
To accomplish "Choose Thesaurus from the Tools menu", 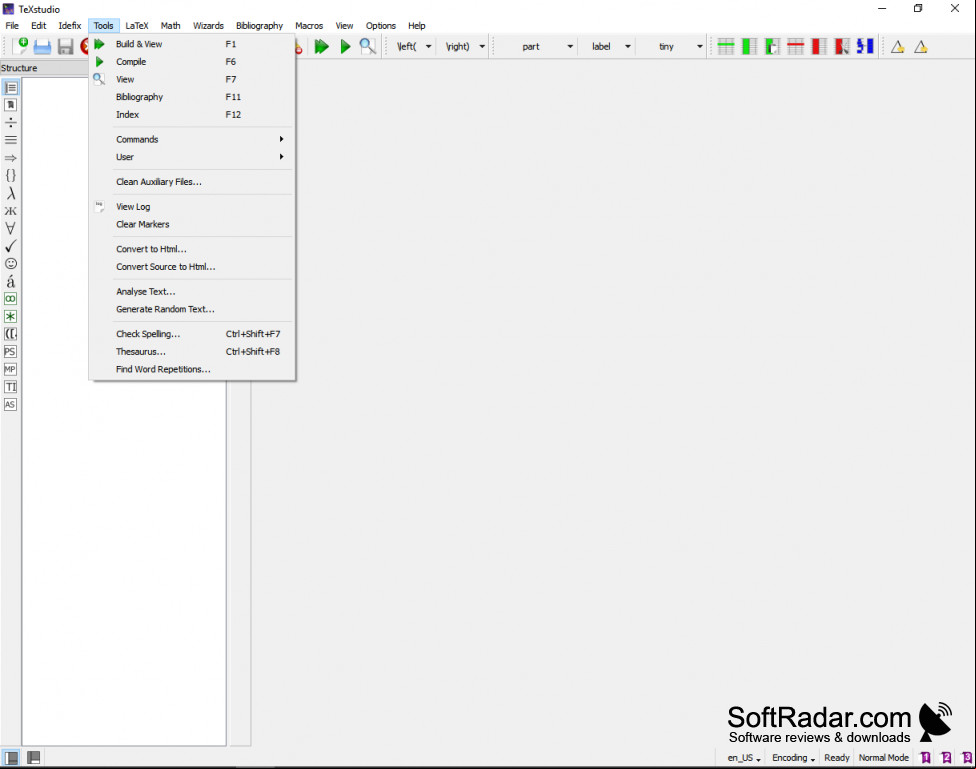I will 192,352.
